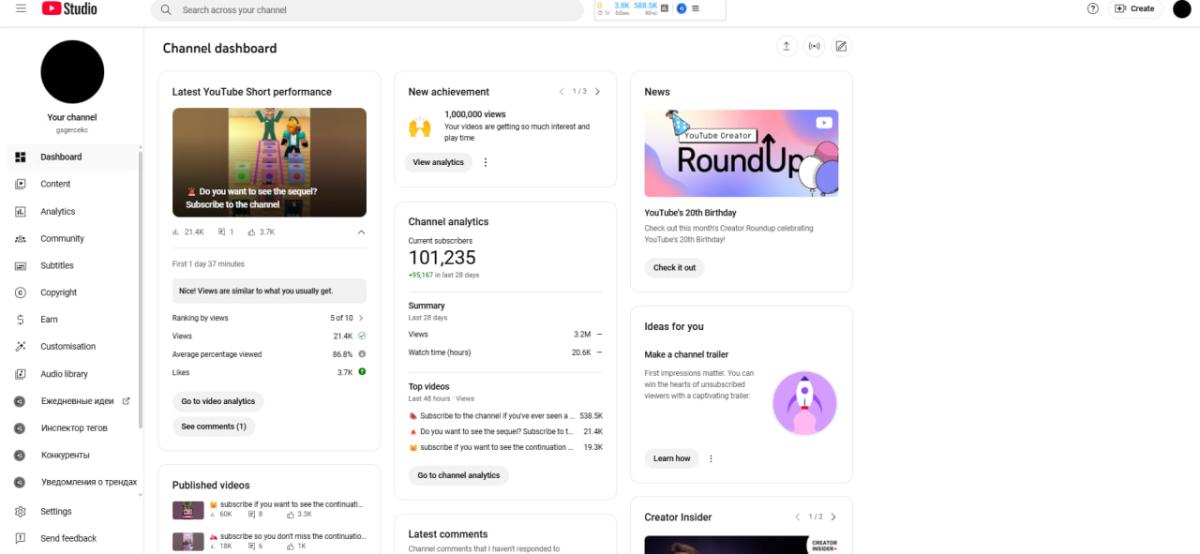Open the three-dot menu beside View analytics
1200x554 pixels.
[486, 162]
